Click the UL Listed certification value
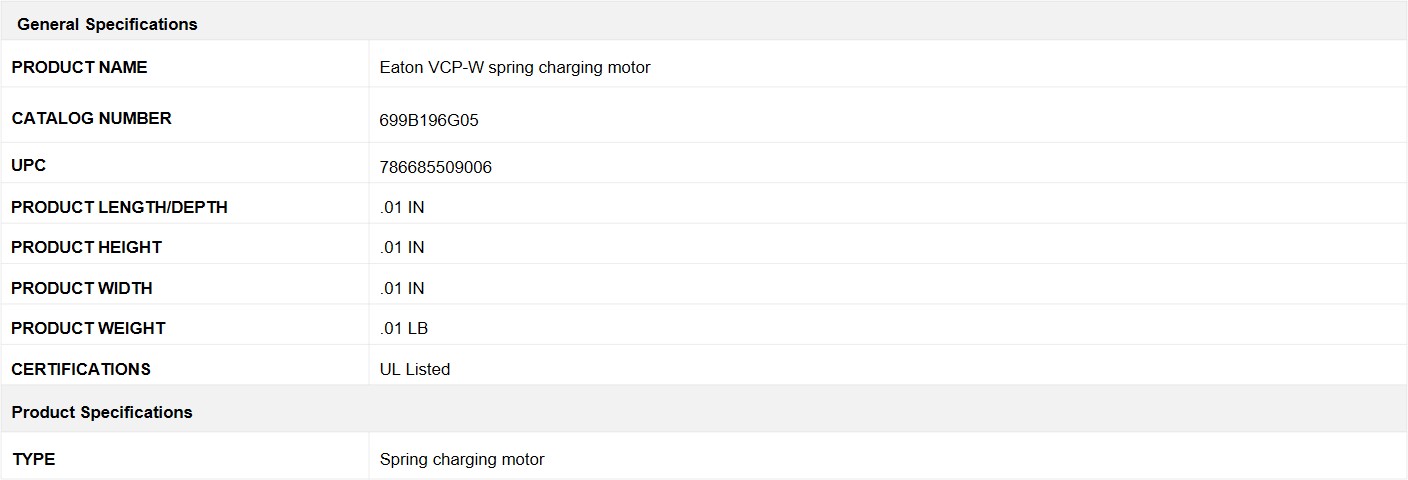The height and width of the screenshot is (480, 1408). (x=415, y=369)
